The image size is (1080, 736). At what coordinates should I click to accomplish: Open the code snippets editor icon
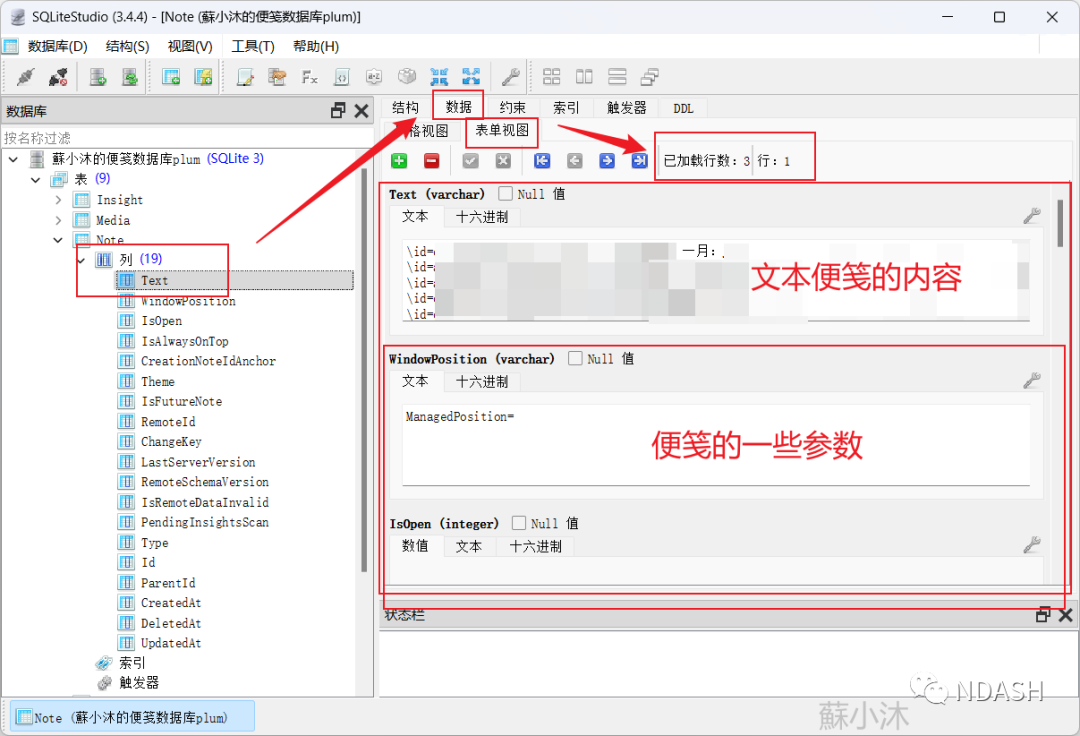(342, 76)
